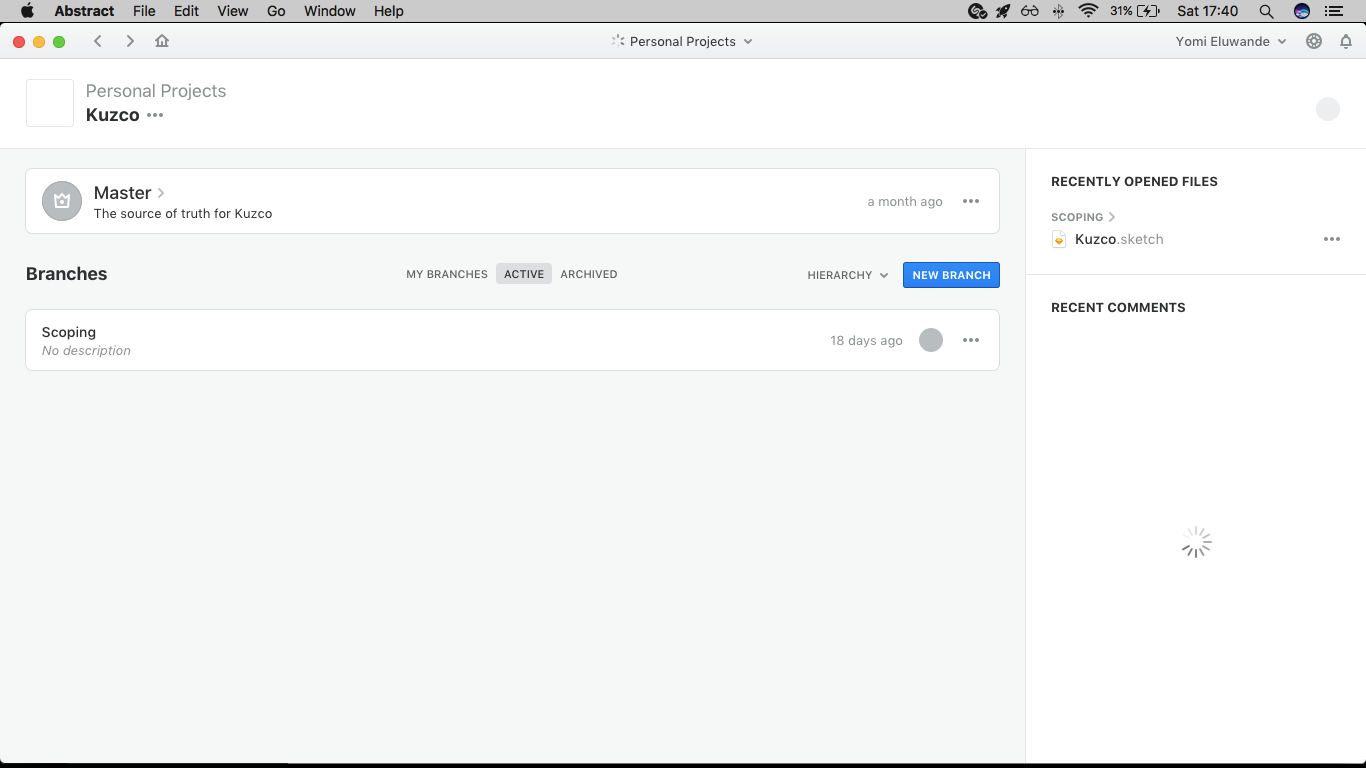Open the Scoping branch row
The image size is (1366, 768).
512,340
